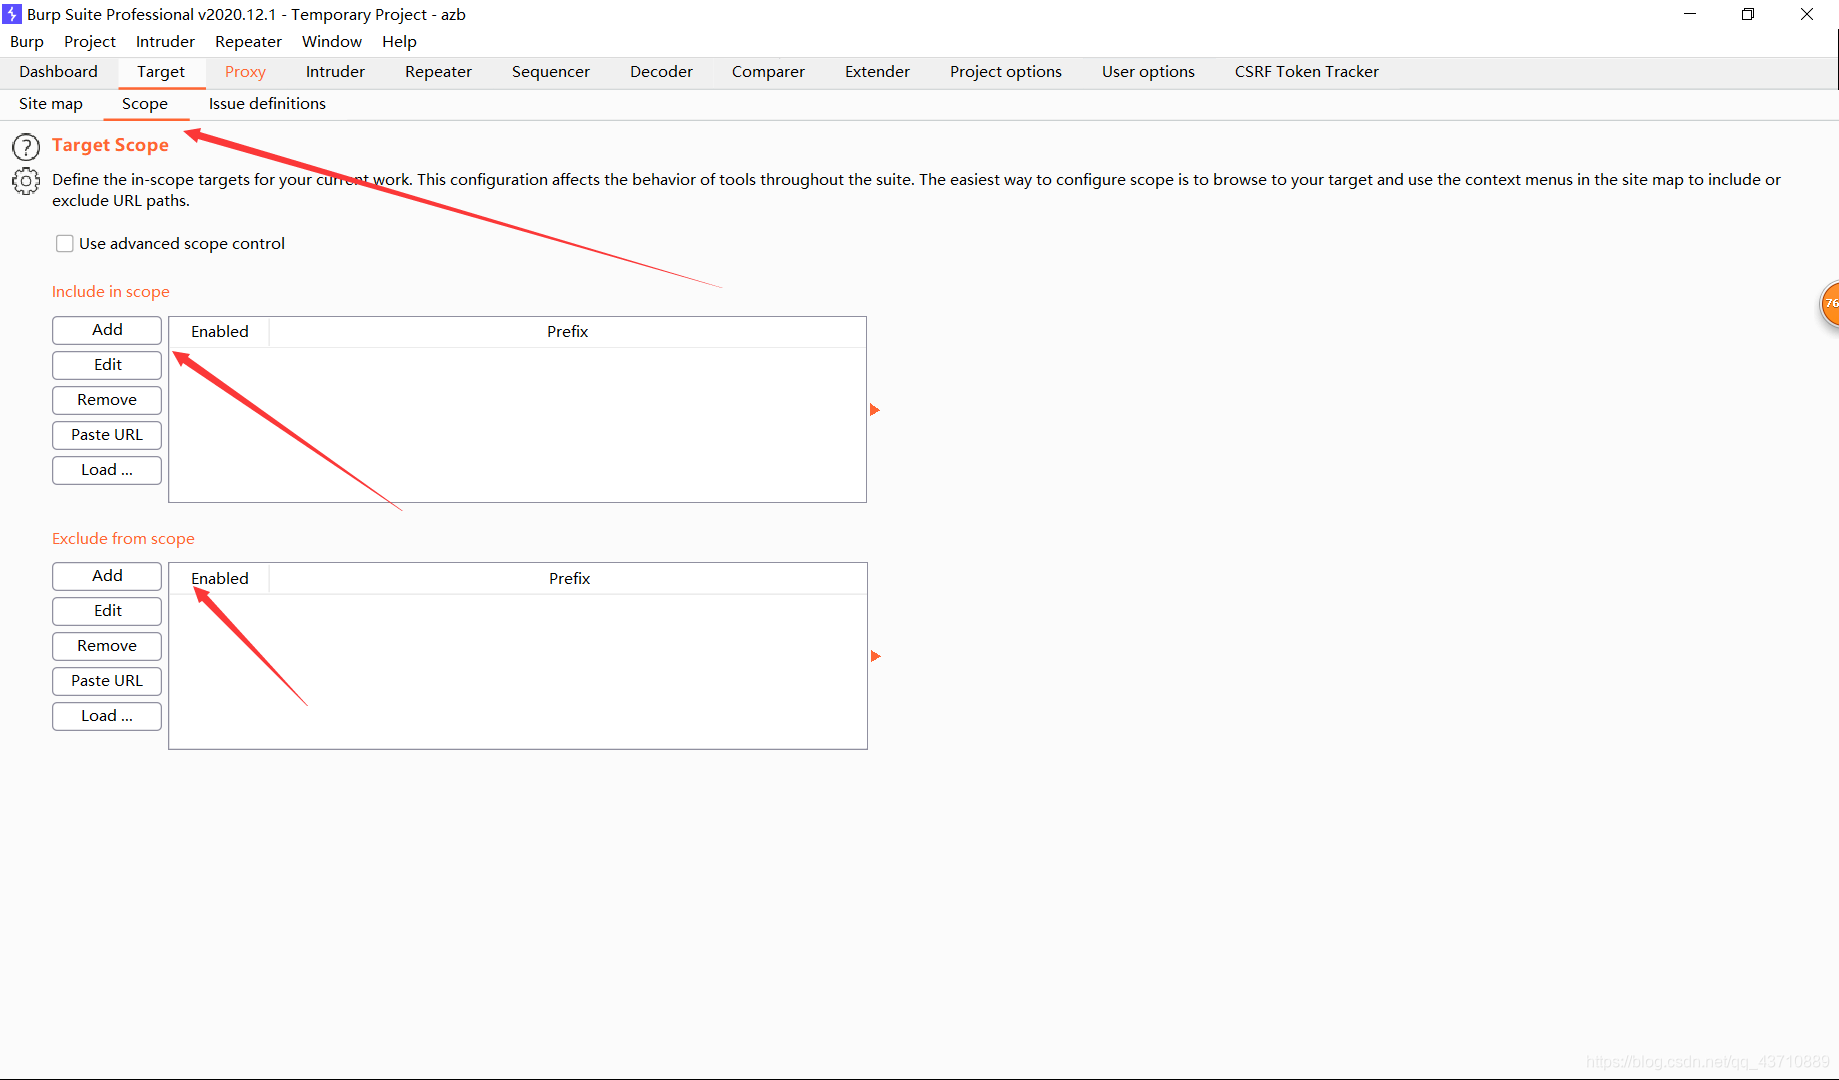
Task: Click Edit under Include in scope
Action: tap(107, 365)
